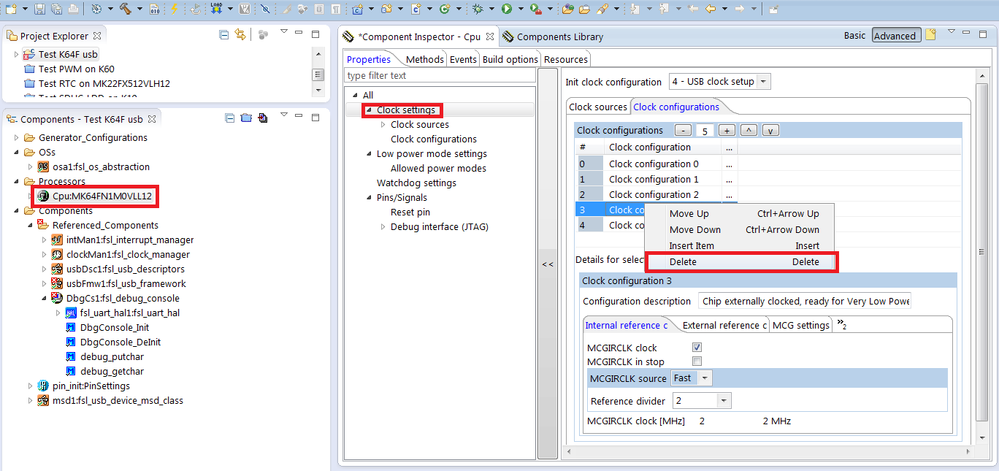The image size is (999, 471).
Task: Expand the Generator_Configurations folder
Action: tap(17, 137)
